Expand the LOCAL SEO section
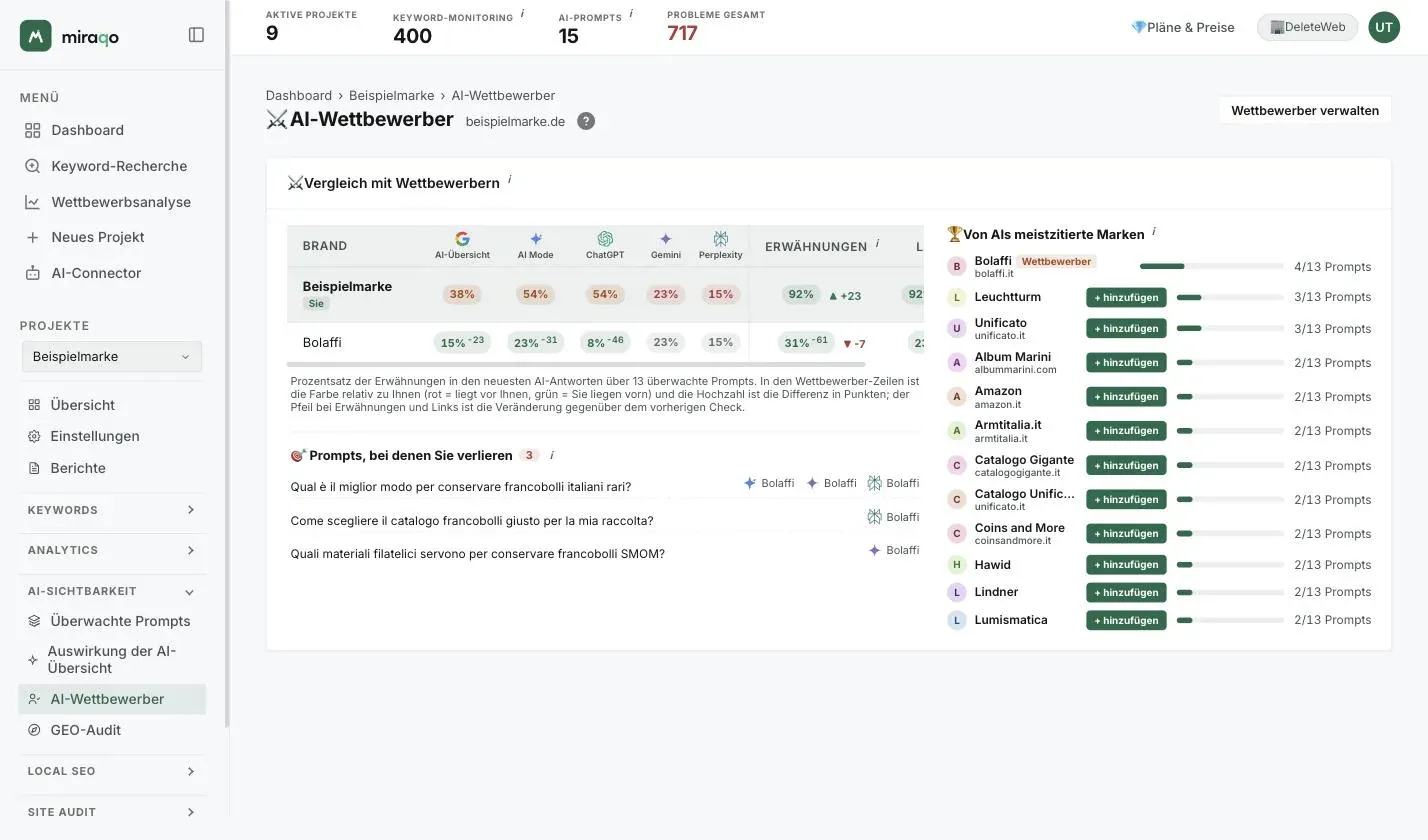The height and width of the screenshot is (840, 1428). coord(112,771)
